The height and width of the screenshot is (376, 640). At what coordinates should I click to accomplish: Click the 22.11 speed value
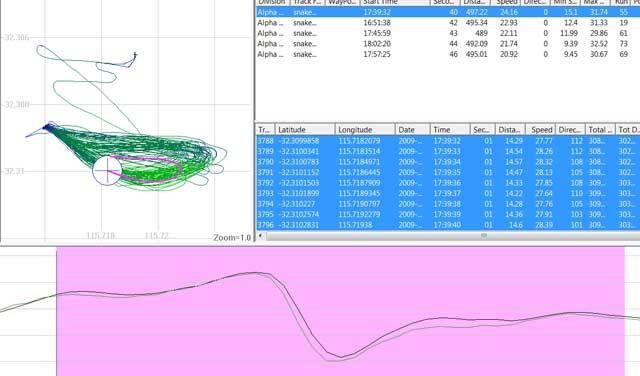(509, 33)
